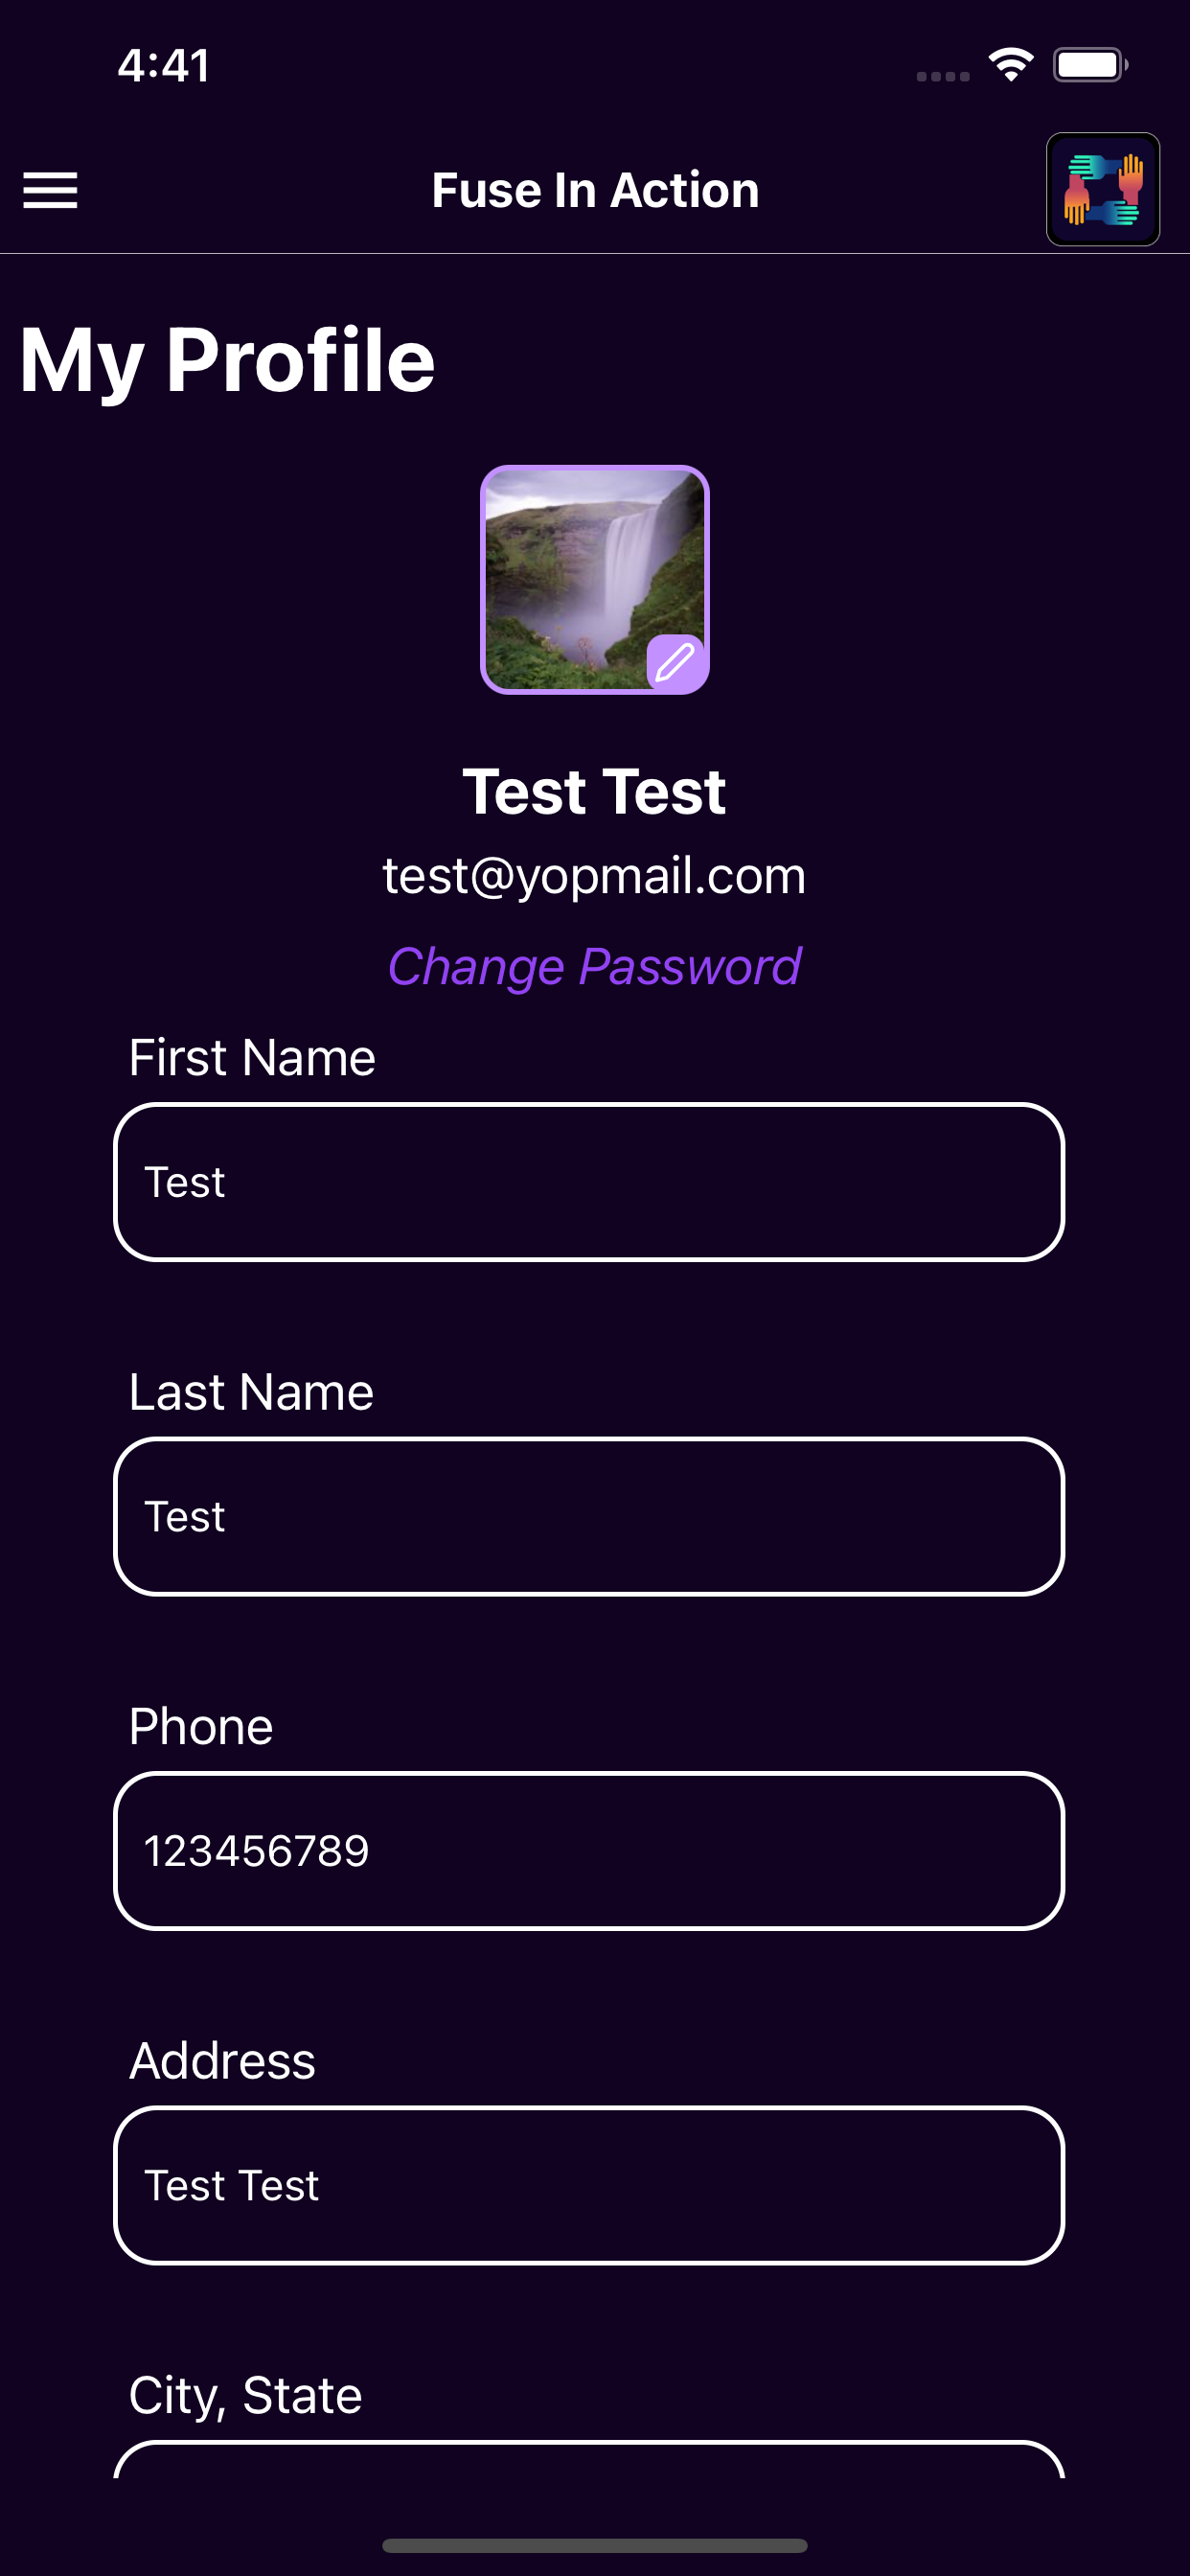This screenshot has width=1190, height=2576.
Task: Tap the waterfall profile picture
Action: (x=595, y=579)
